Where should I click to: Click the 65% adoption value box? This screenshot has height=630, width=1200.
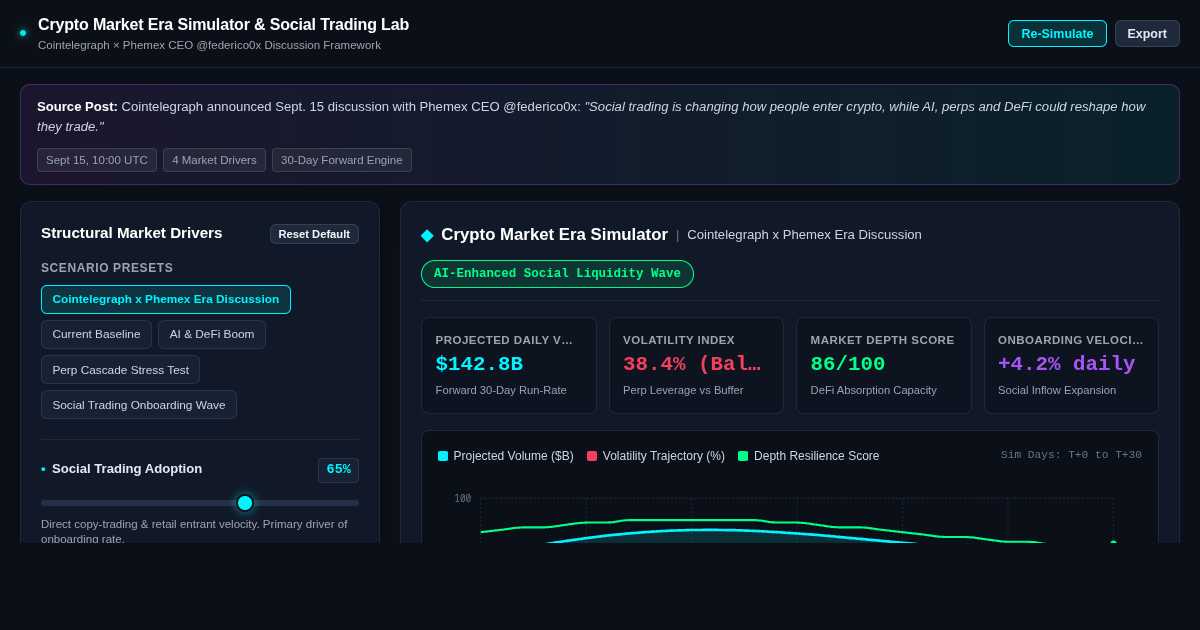click(338, 470)
